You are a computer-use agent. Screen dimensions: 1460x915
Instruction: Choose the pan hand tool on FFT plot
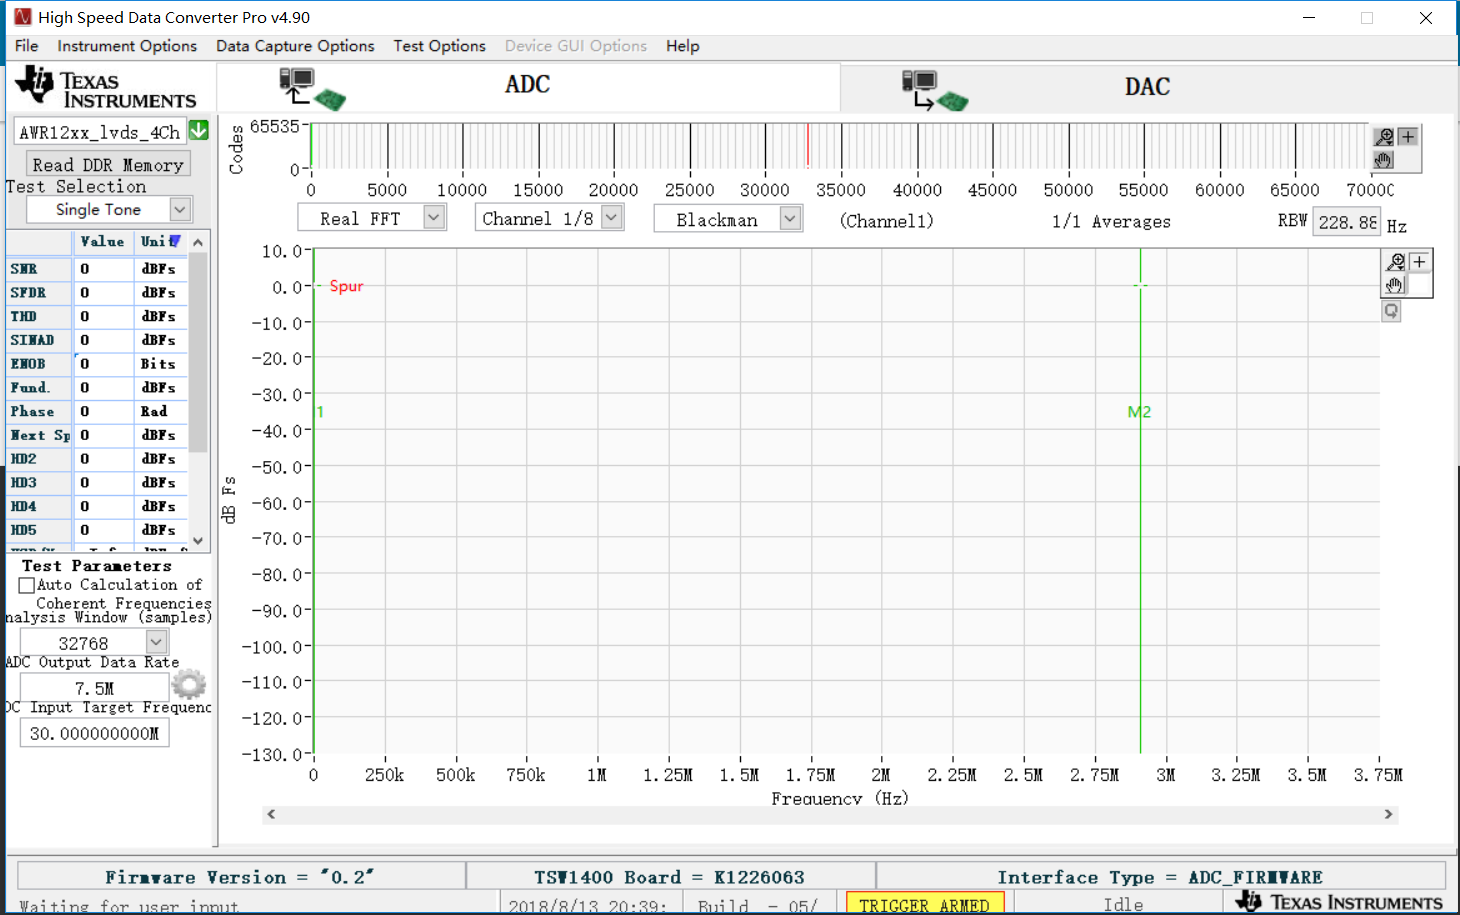click(1394, 285)
